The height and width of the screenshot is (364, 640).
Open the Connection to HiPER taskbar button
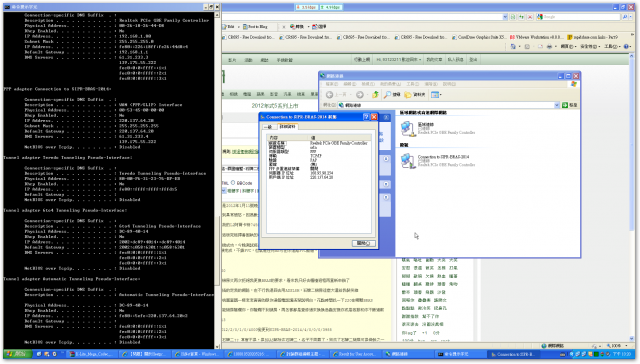(513, 354)
